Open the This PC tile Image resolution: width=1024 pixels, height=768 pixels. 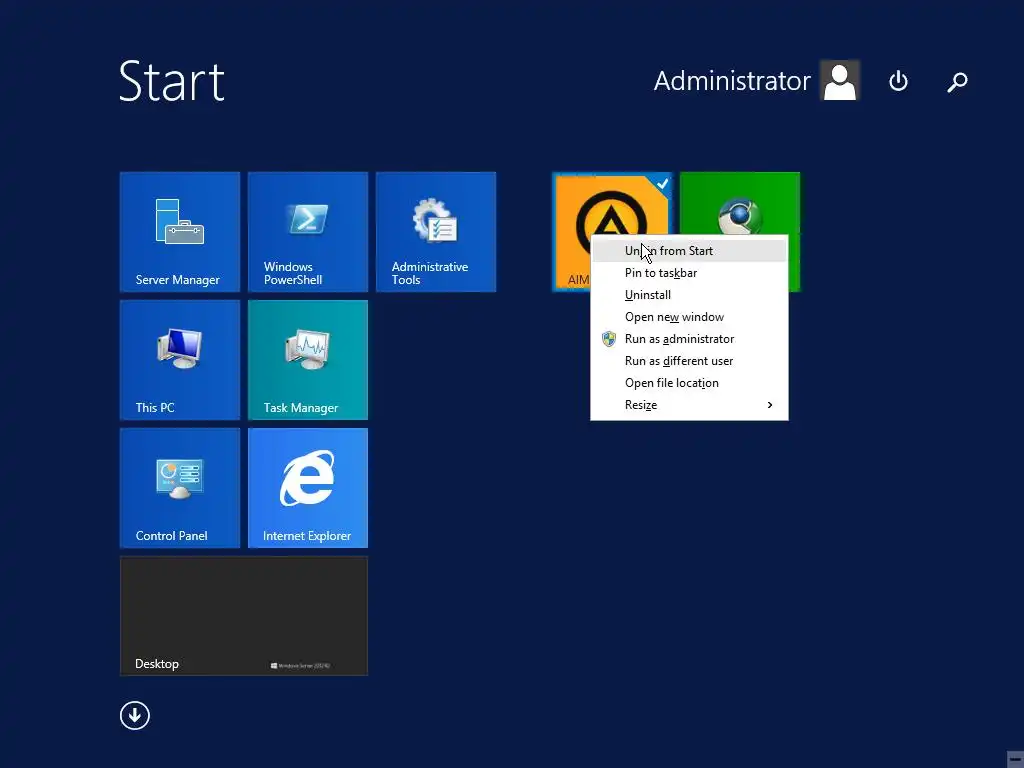pyautogui.click(x=180, y=360)
